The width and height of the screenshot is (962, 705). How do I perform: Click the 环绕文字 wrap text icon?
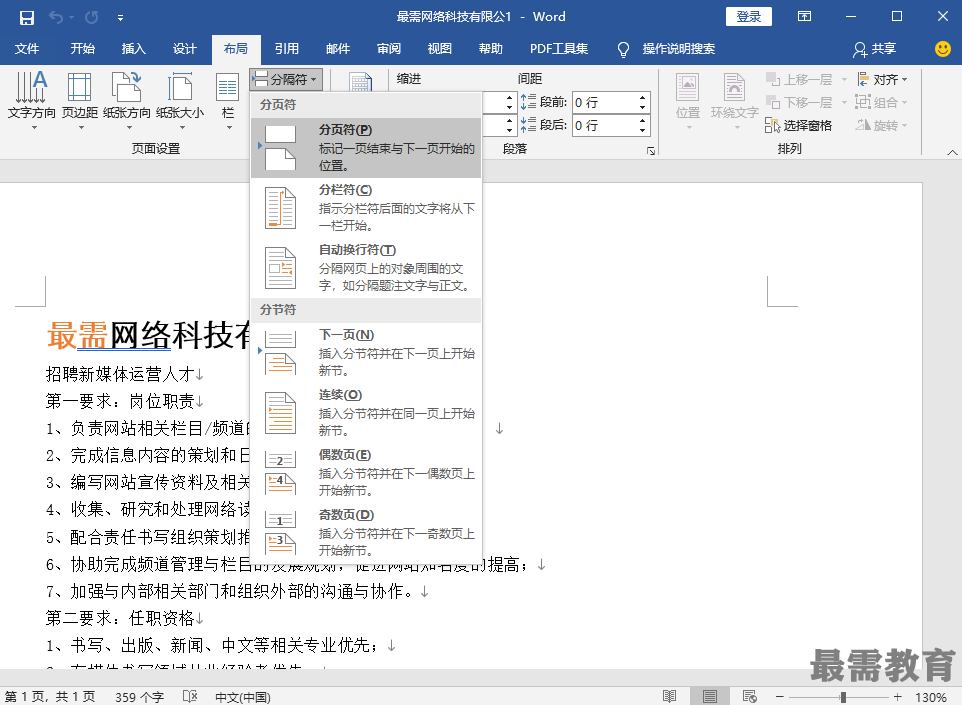click(x=734, y=101)
